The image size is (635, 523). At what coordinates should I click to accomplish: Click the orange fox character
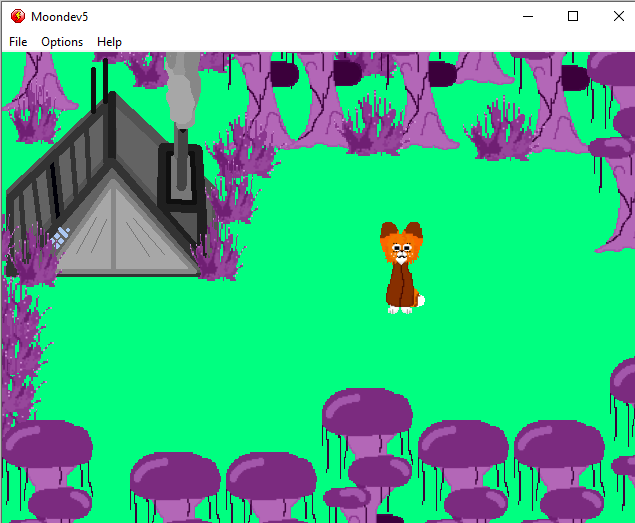402,268
